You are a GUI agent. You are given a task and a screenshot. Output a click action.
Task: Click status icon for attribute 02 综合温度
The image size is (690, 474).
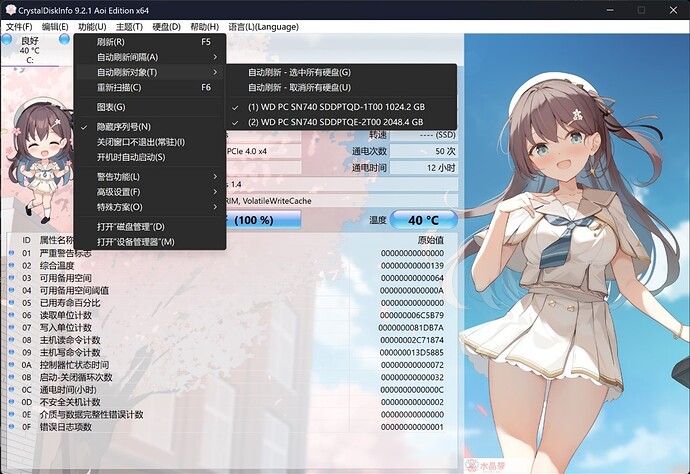point(11,266)
